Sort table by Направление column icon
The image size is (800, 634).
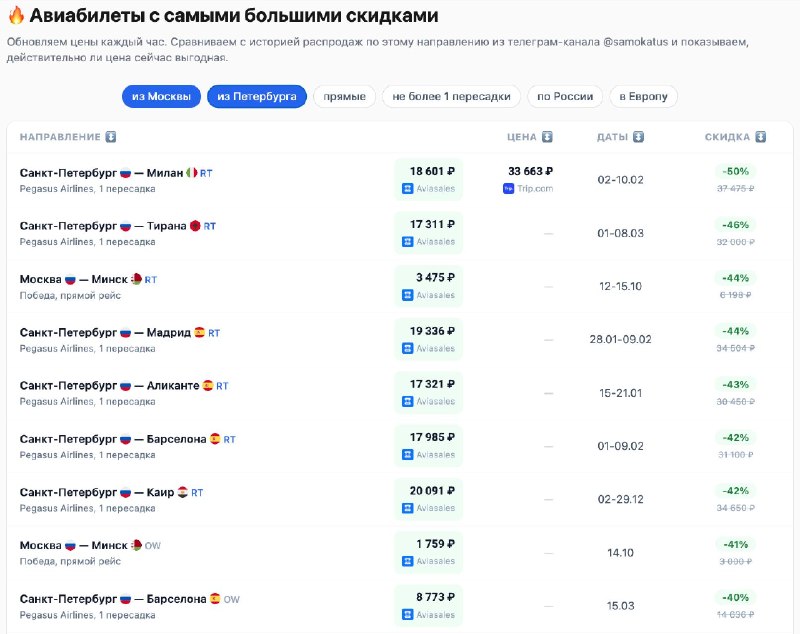click(111, 137)
